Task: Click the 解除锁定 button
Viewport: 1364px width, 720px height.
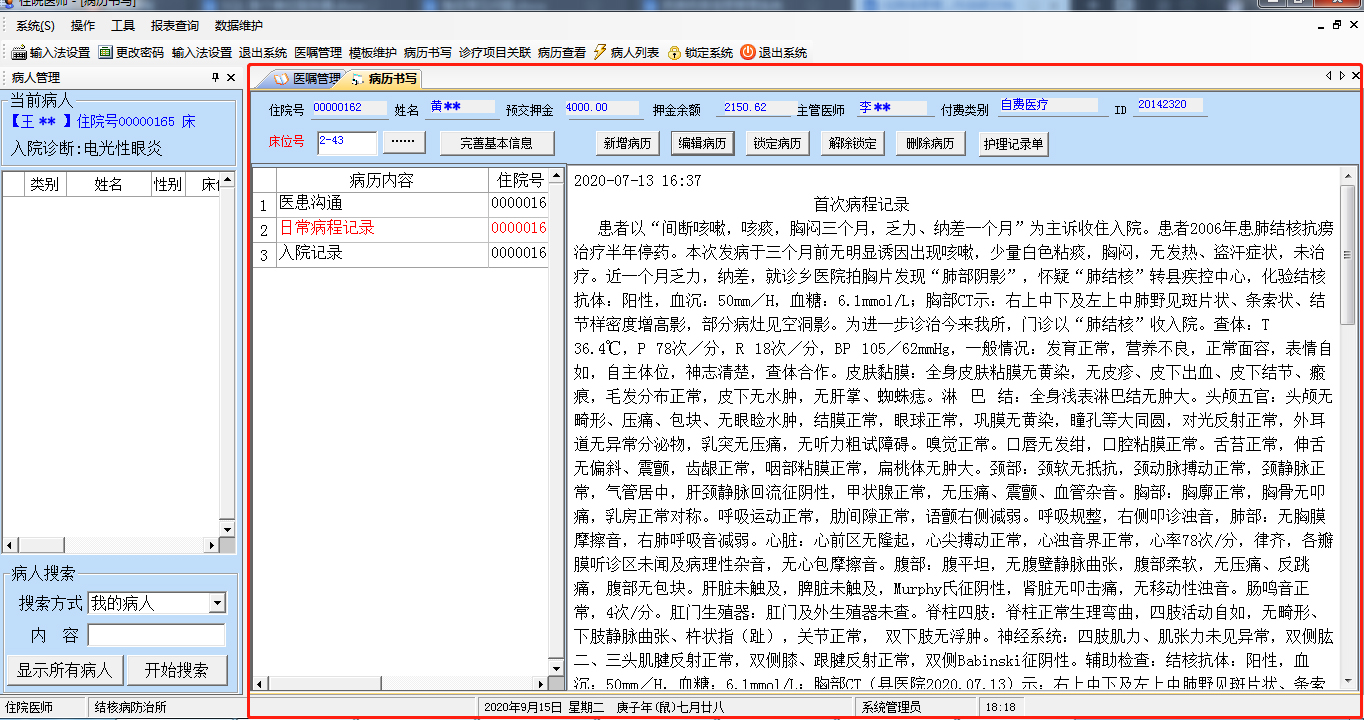Action: tap(853, 143)
